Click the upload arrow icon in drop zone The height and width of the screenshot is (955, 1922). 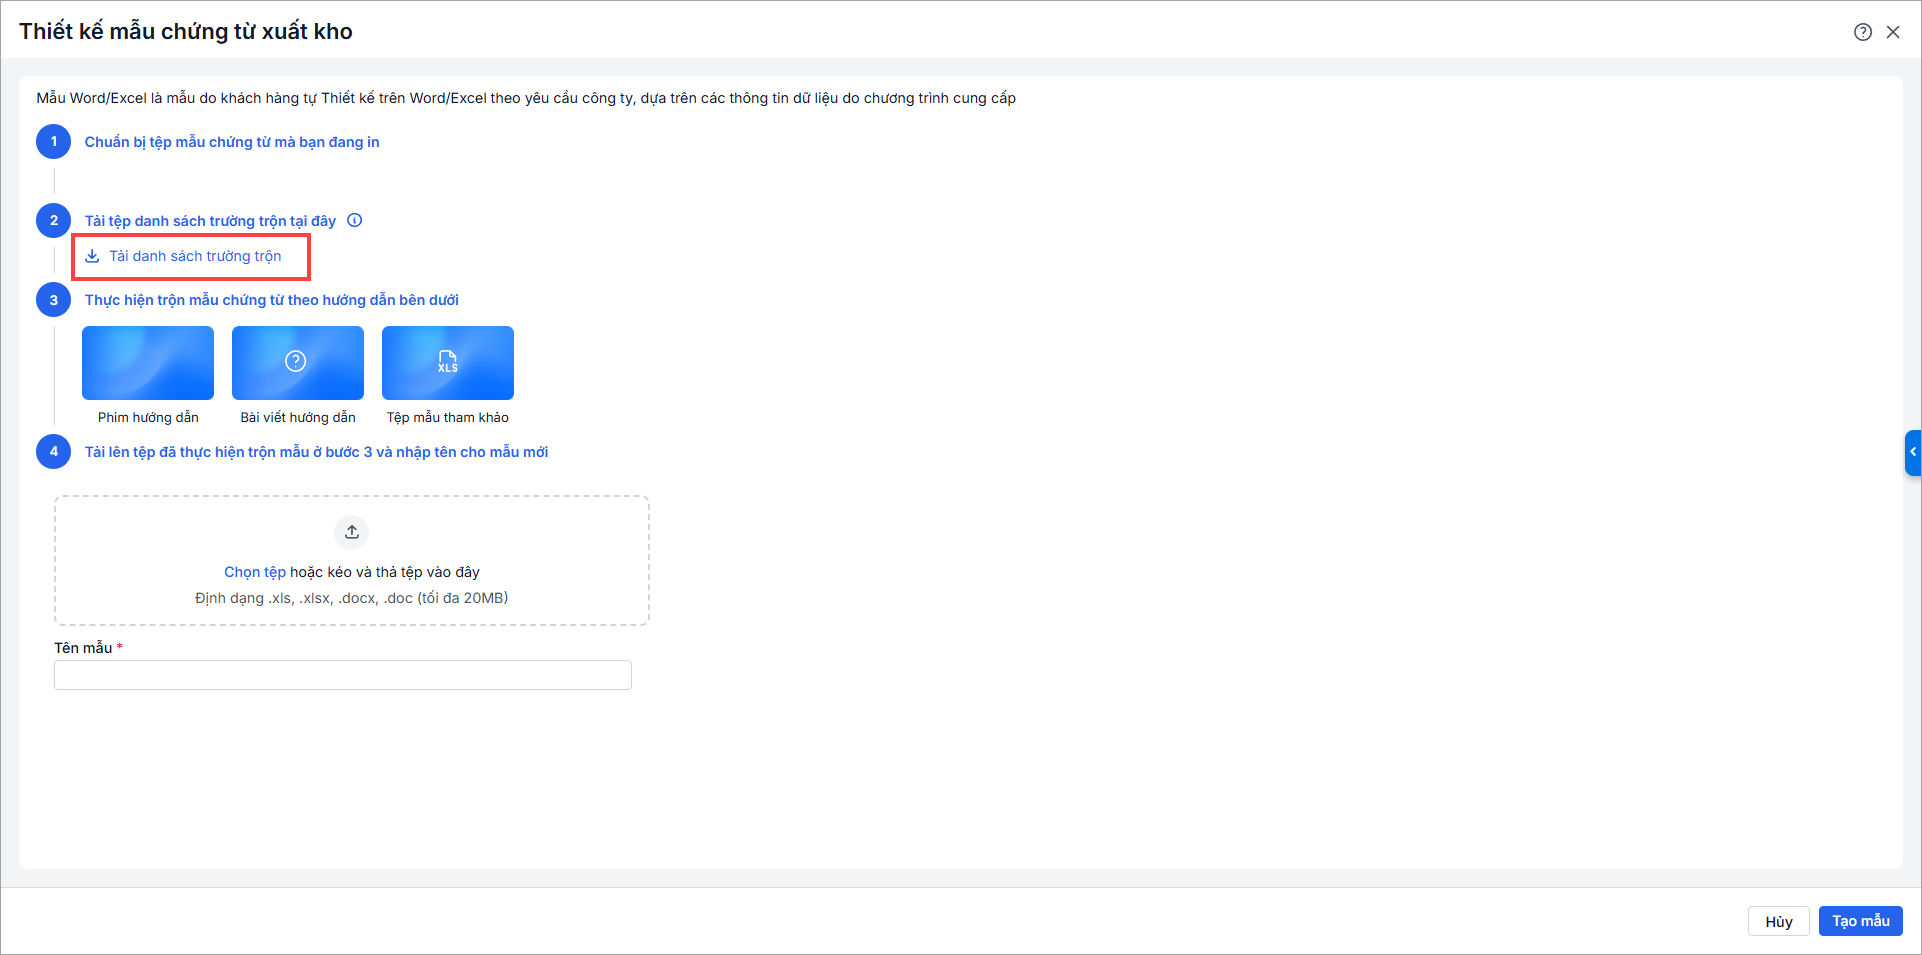(x=352, y=532)
